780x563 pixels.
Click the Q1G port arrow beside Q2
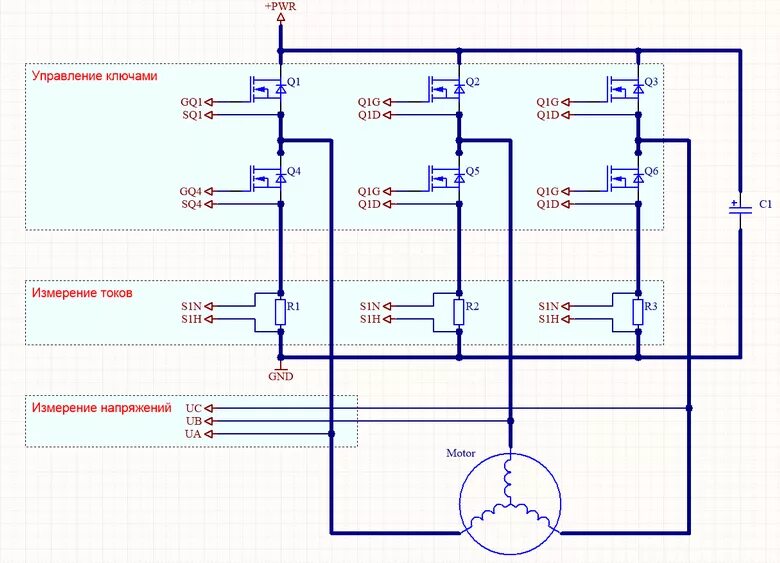tap(387, 102)
